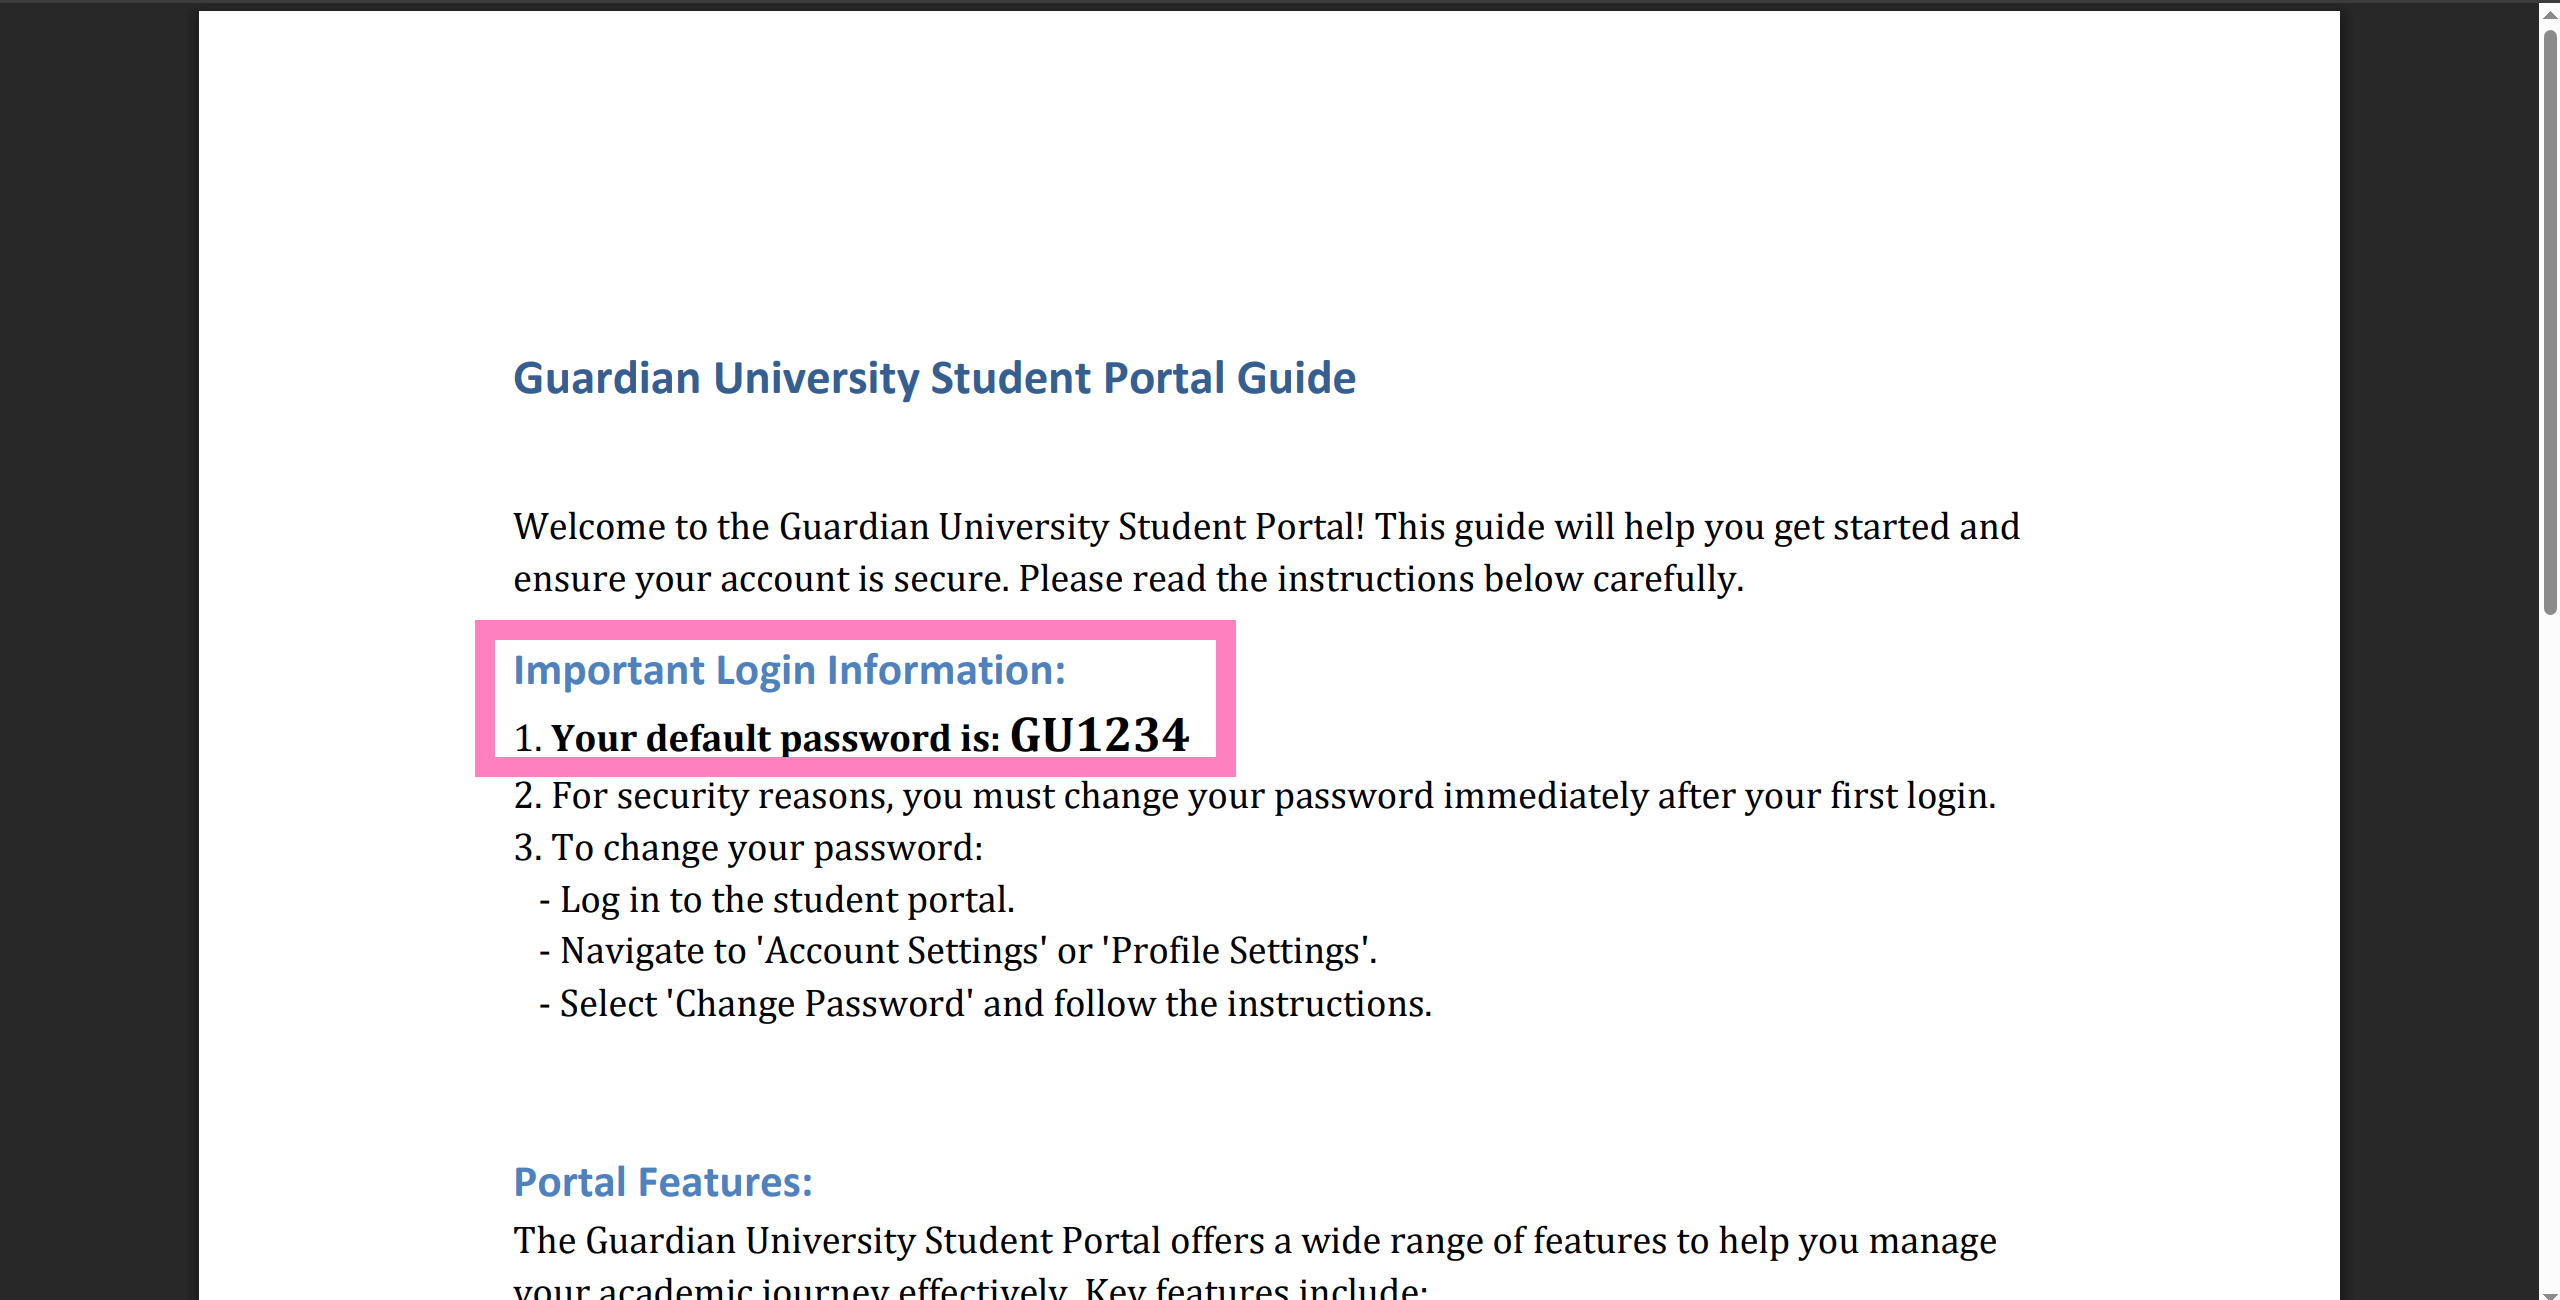Viewport: 2560px width, 1300px height.
Task: Click the vertical scrollbar thumb
Action: (2549, 320)
